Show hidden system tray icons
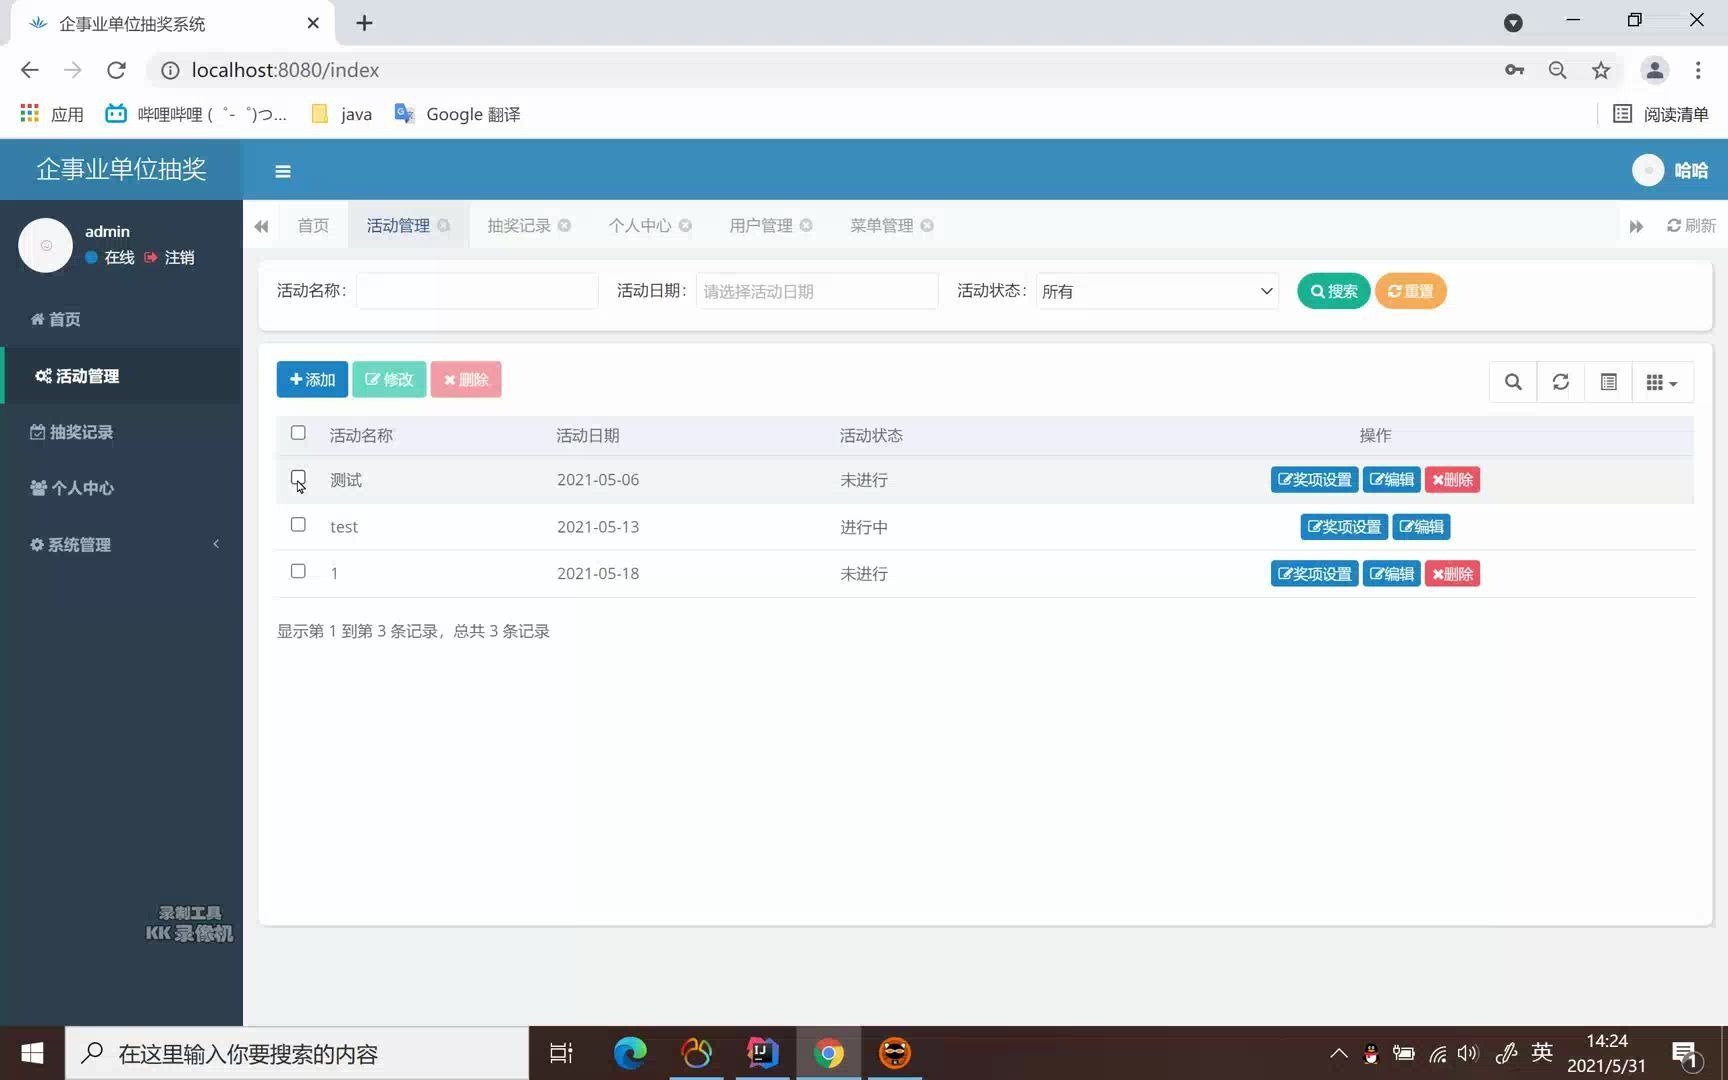The height and width of the screenshot is (1080, 1728). (1338, 1053)
